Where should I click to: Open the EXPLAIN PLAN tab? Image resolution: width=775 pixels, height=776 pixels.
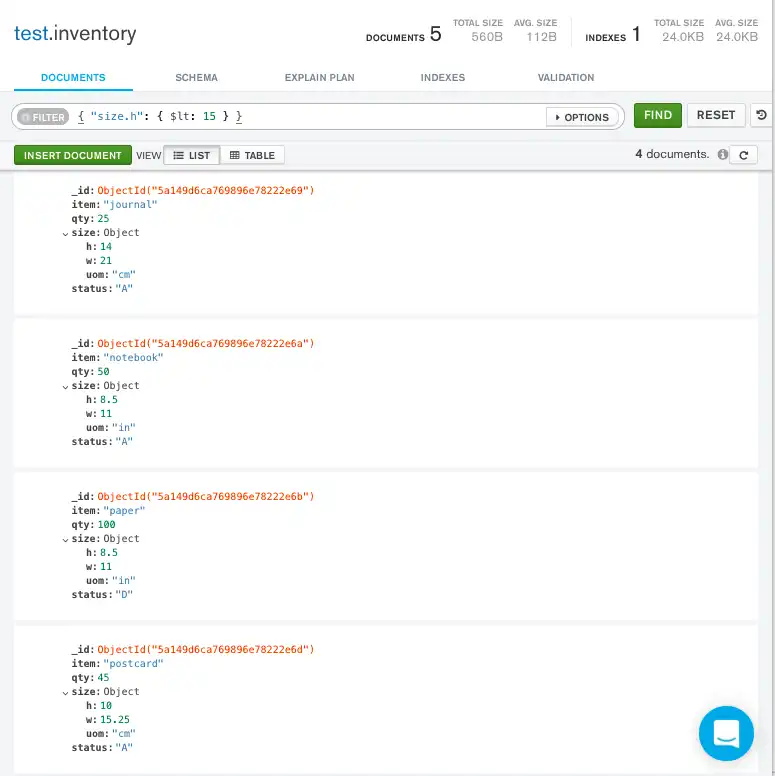(319, 78)
